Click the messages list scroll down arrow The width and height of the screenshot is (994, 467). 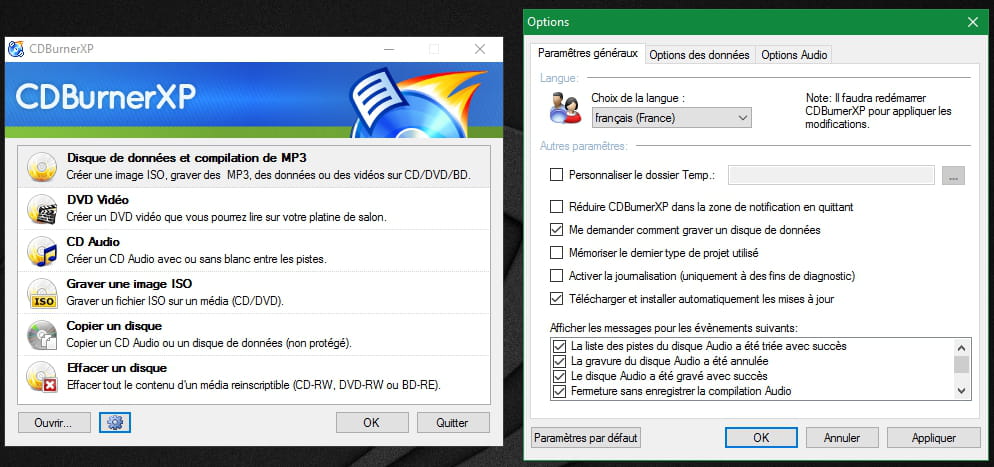click(962, 390)
